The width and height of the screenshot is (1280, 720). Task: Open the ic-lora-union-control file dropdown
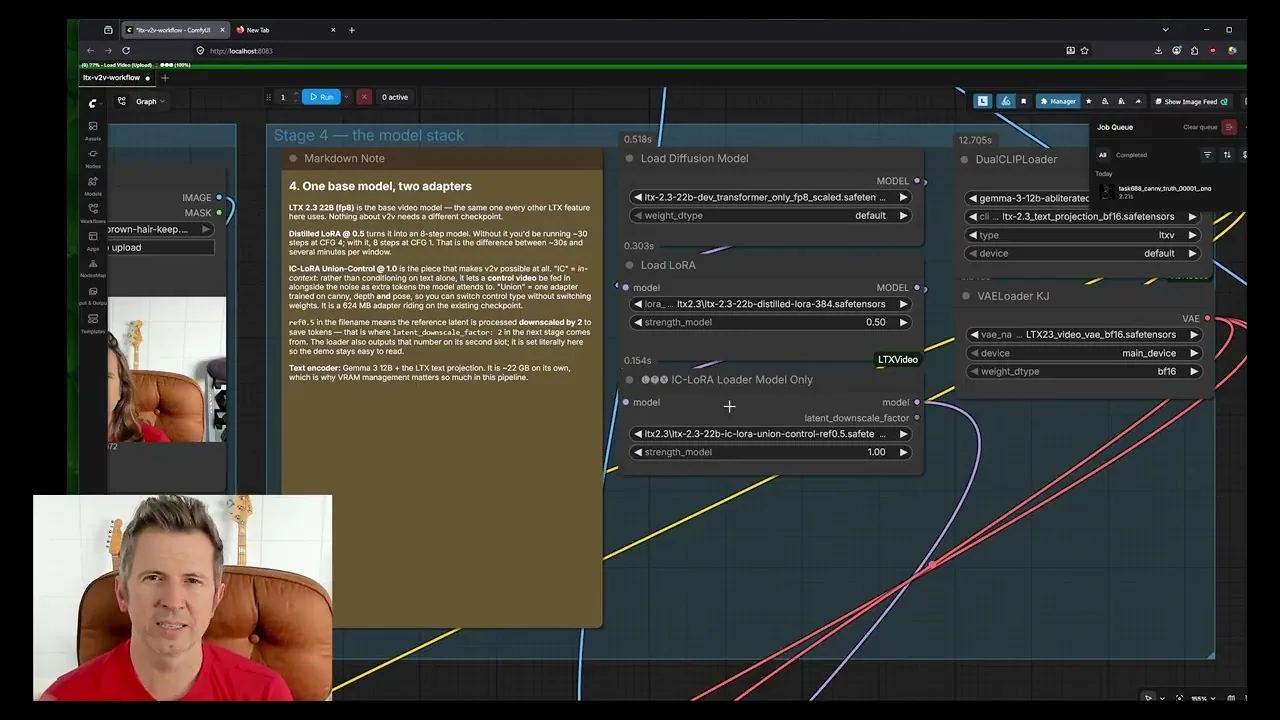coord(771,434)
